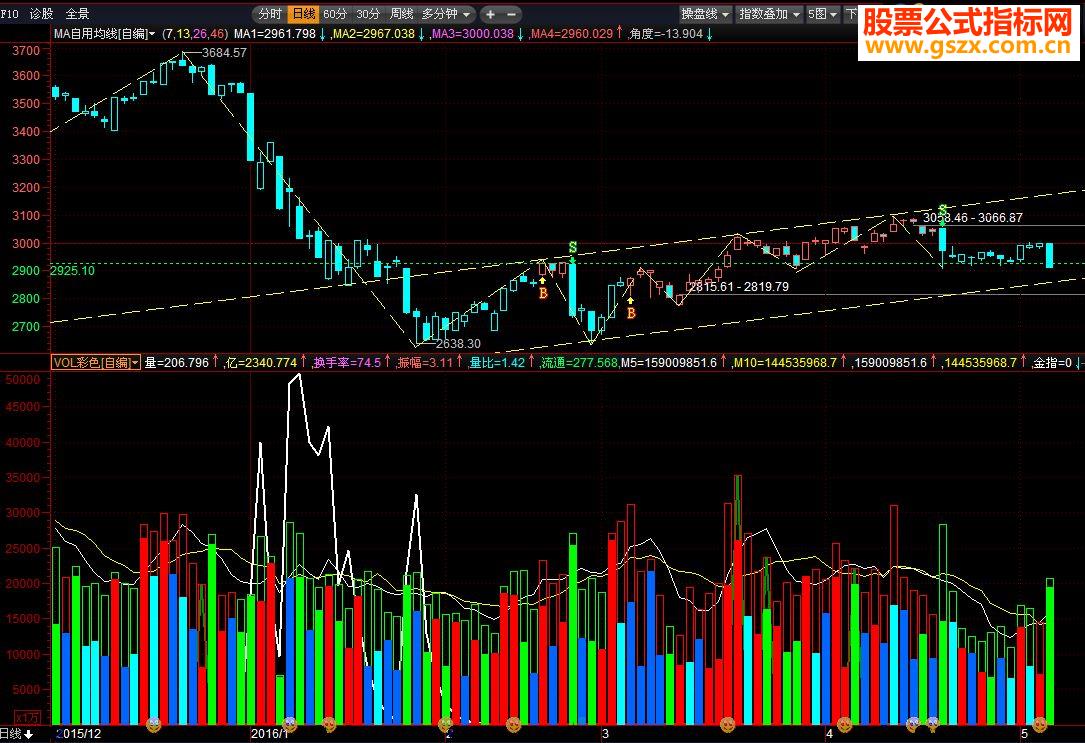Click the 2815.61 - 2819.79 gap label
This screenshot has height=743, width=1085.
[739, 286]
